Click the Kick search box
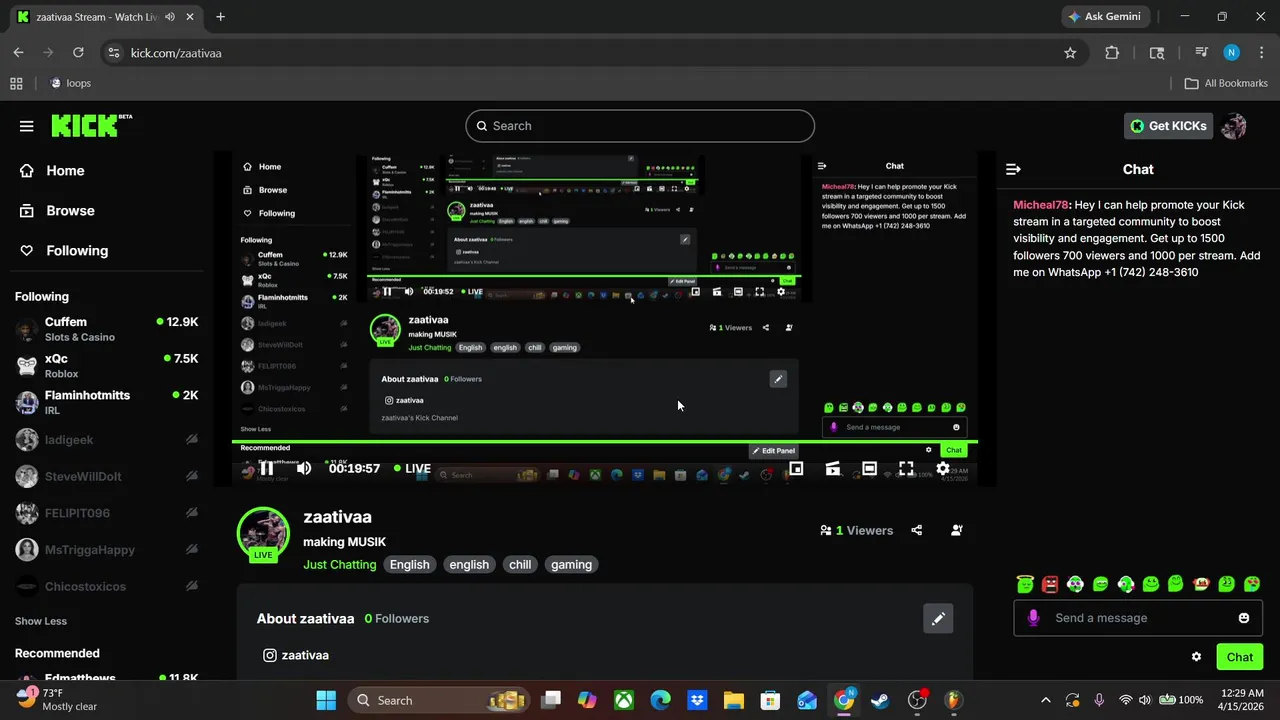The image size is (1280, 720). coord(640,126)
